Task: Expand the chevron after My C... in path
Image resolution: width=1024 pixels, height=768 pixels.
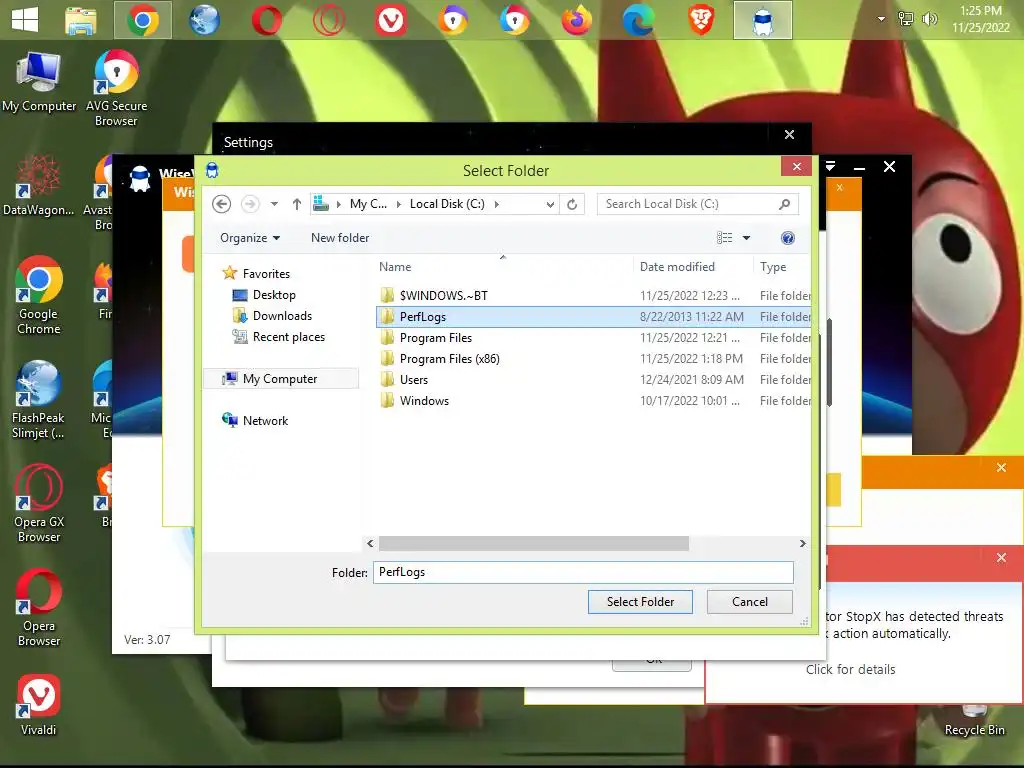Action: (x=398, y=204)
